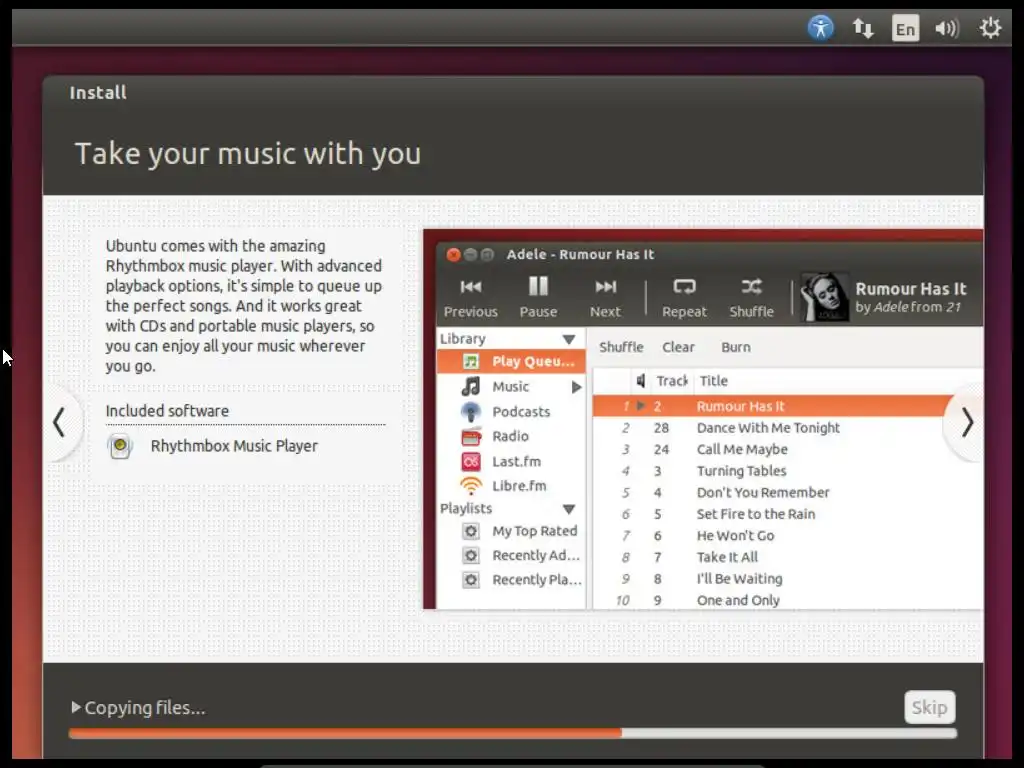The width and height of the screenshot is (1024, 768).
Task: Open the Recently Played playlist
Action: [x=511, y=579]
